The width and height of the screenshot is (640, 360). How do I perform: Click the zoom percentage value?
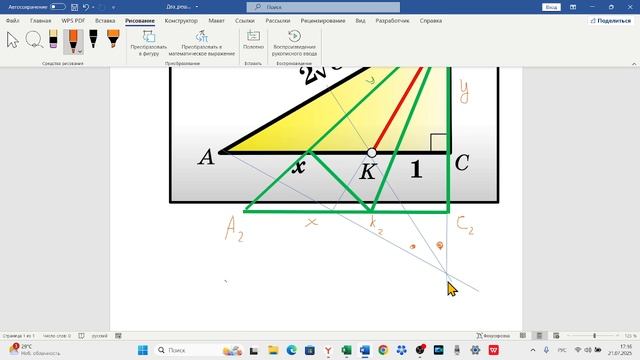click(x=630, y=336)
